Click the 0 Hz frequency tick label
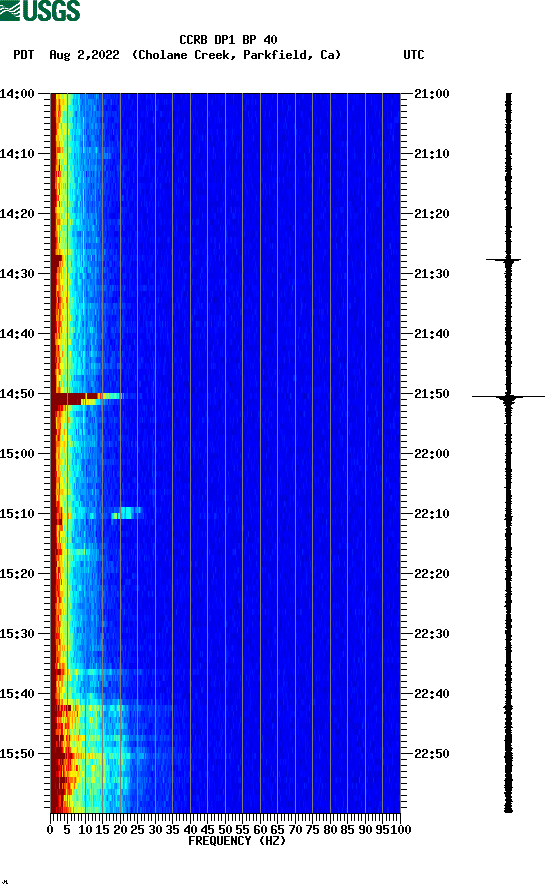The height and width of the screenshot is (893, 552). 50,830
